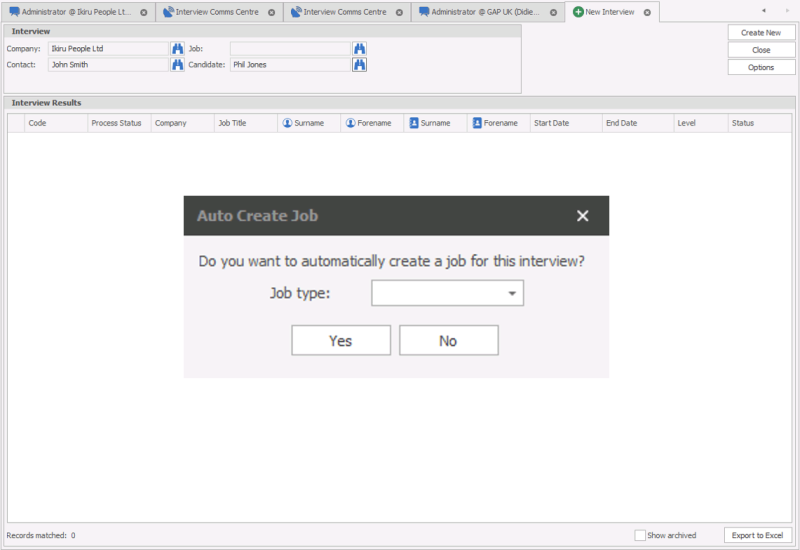Click the Options button
800x550 pixels.
click(x=761, y=67)
